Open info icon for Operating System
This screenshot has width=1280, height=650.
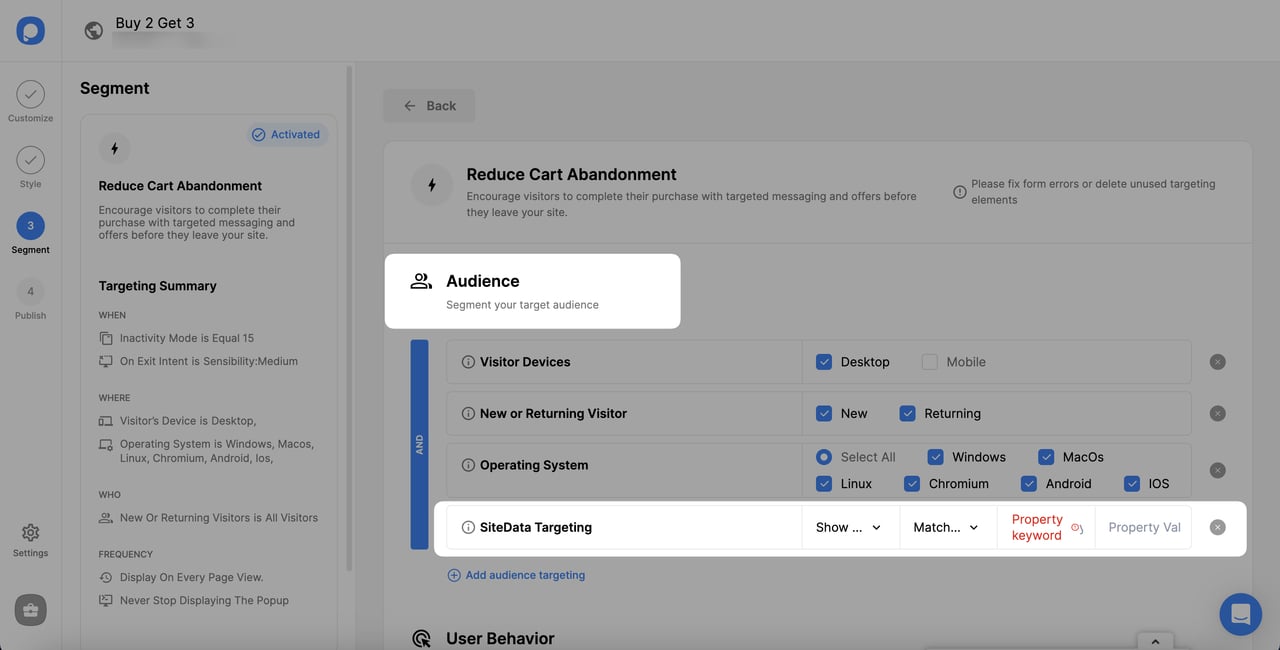pyautogui.click(x=468, y=465)
